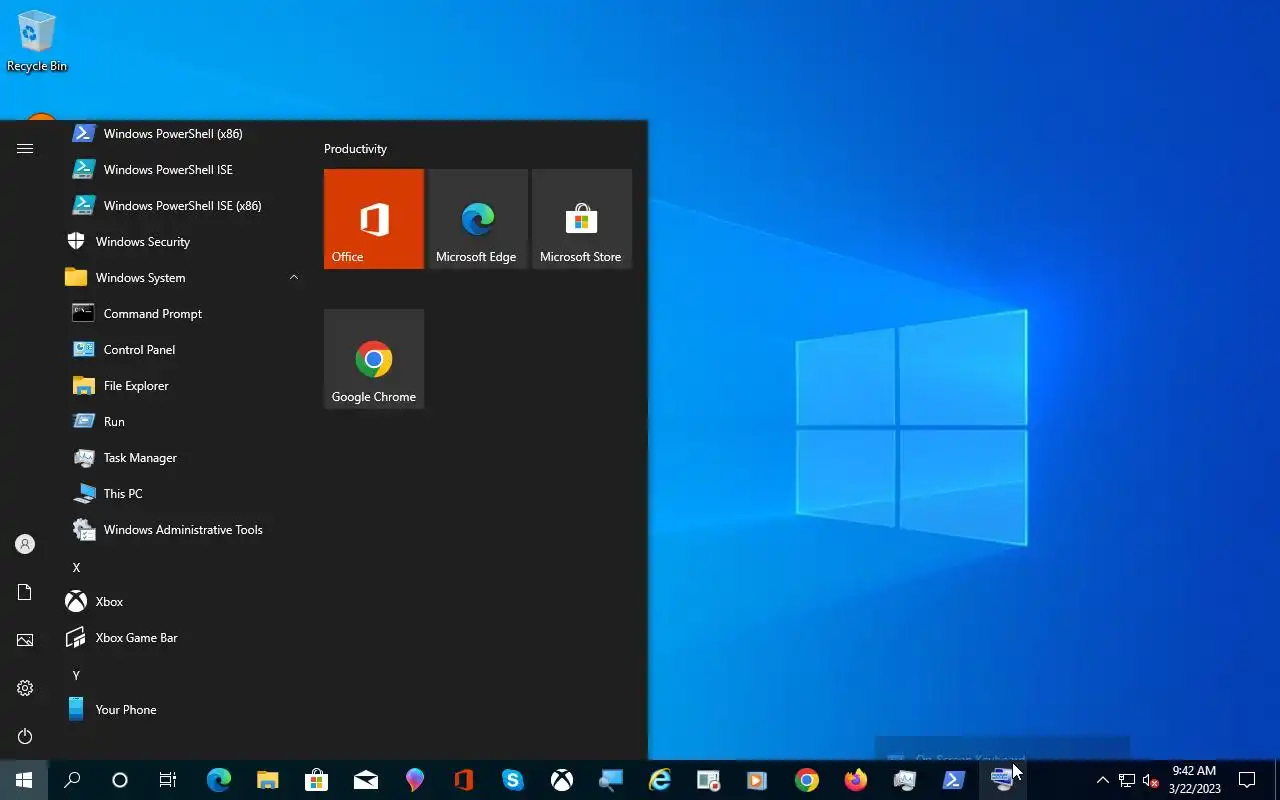Close Start menu with the Windows Start button
1280x800 pixels.
[24, 780]
